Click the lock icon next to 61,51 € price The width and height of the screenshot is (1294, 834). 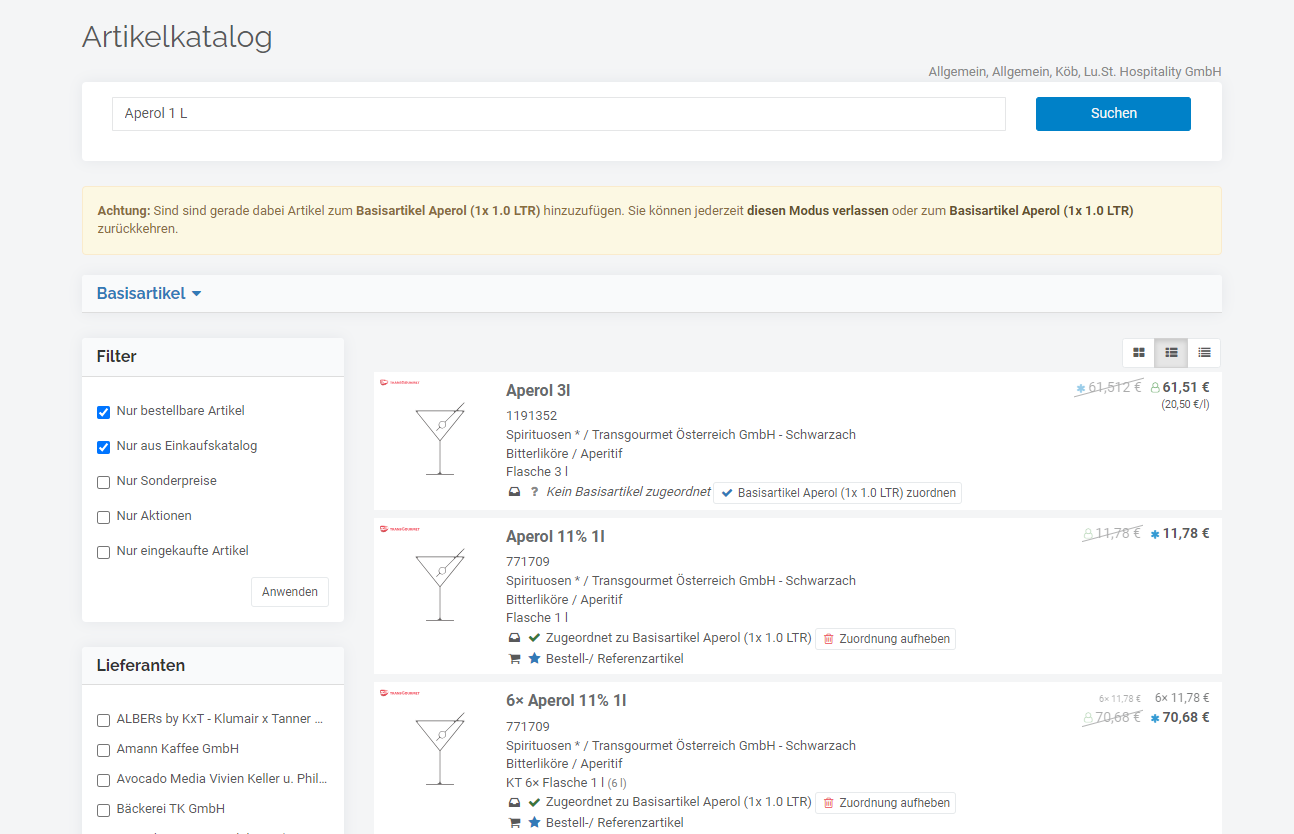(x=1155, y=388)
